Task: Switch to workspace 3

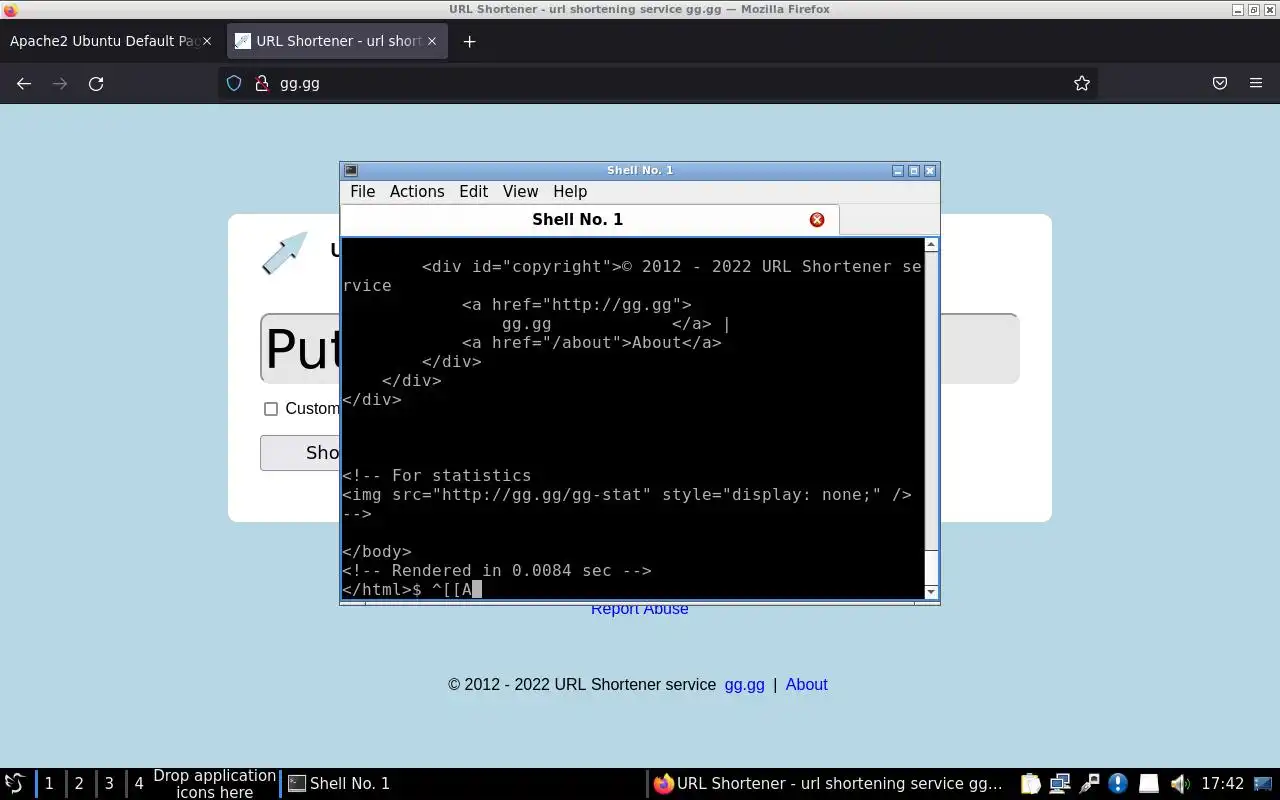Action: (x=109, y=784)
